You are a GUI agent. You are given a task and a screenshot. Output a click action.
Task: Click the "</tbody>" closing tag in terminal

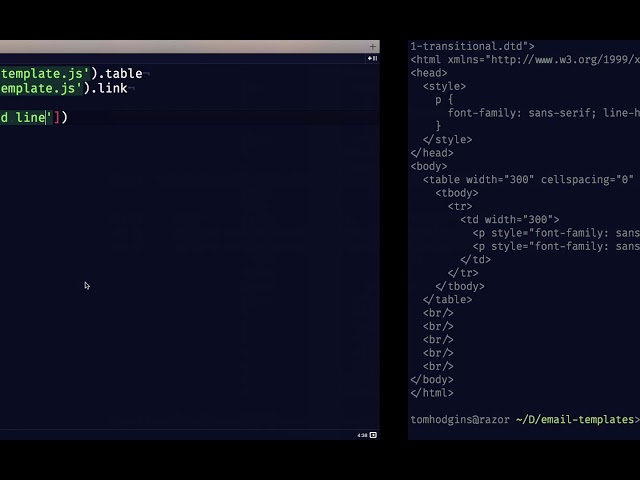[x=460, y=287]
